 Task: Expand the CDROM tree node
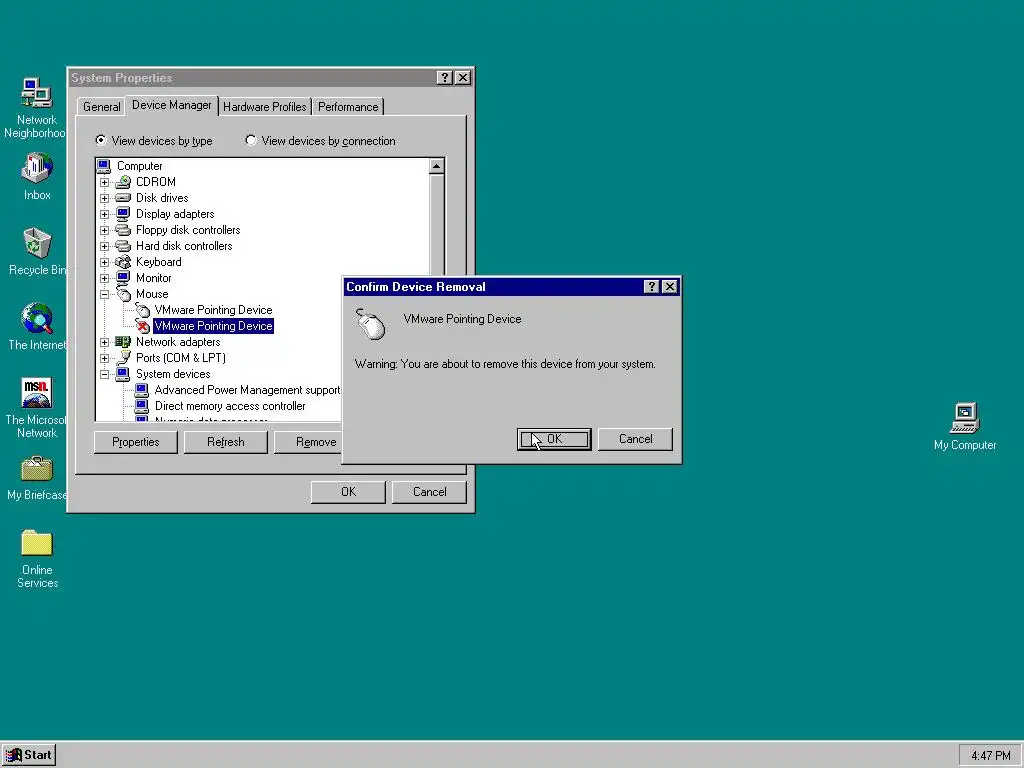click(x=104, y=182)
